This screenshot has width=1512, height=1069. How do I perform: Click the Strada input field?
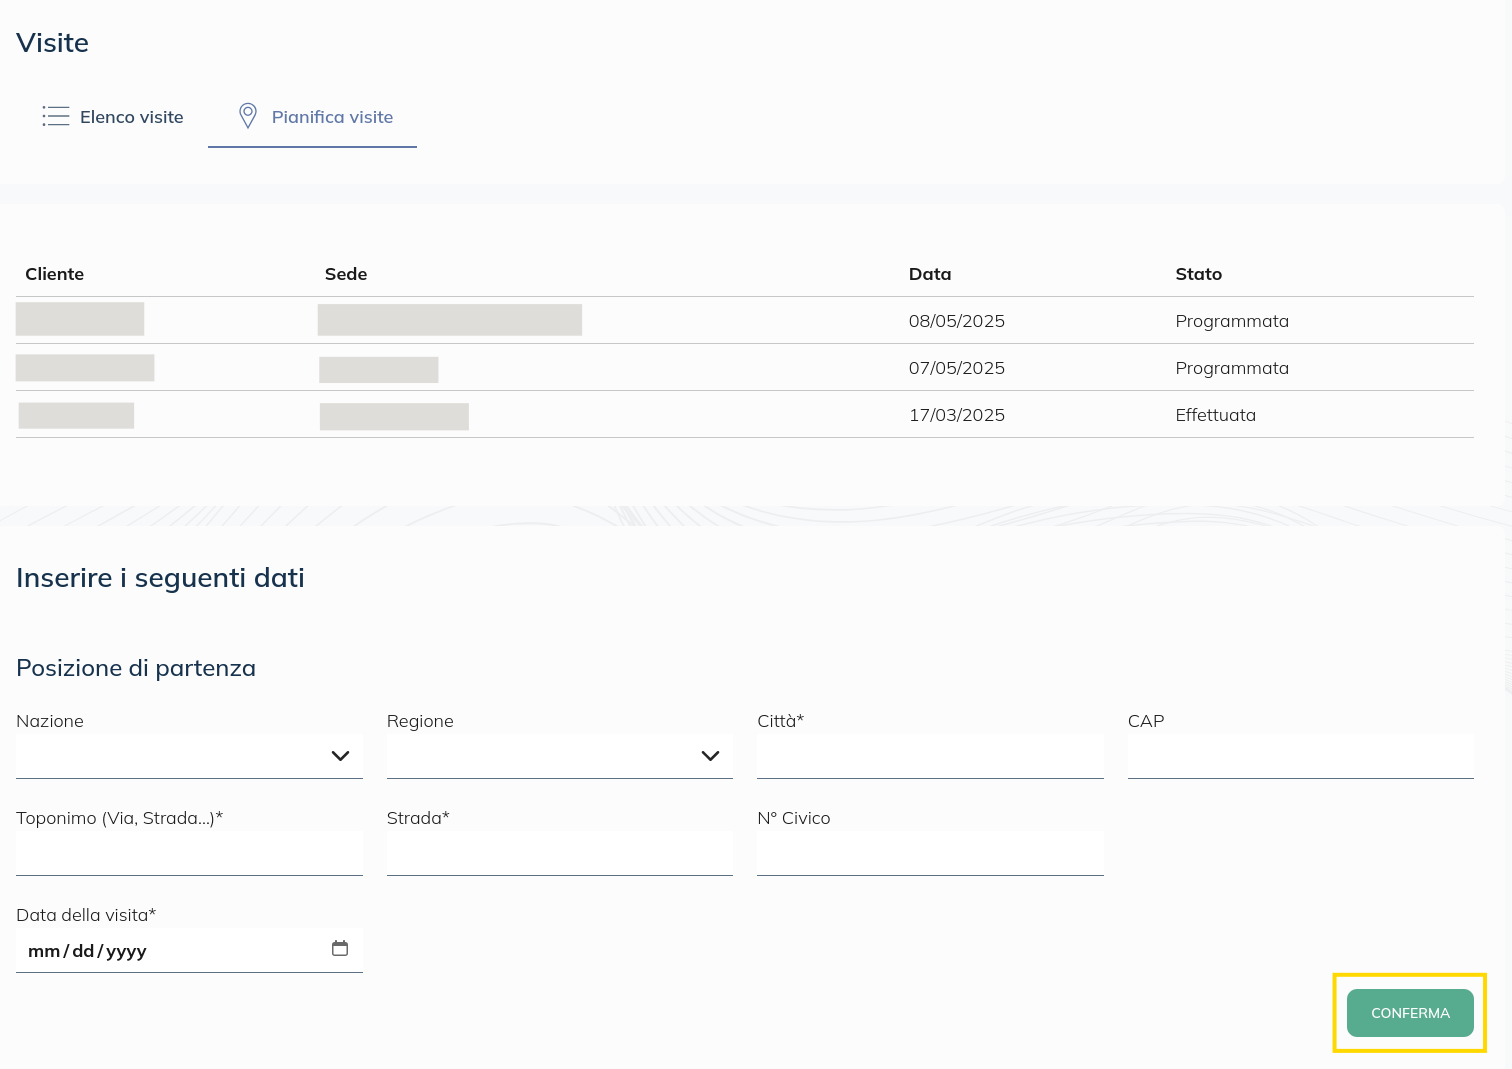tap(559, 853)
